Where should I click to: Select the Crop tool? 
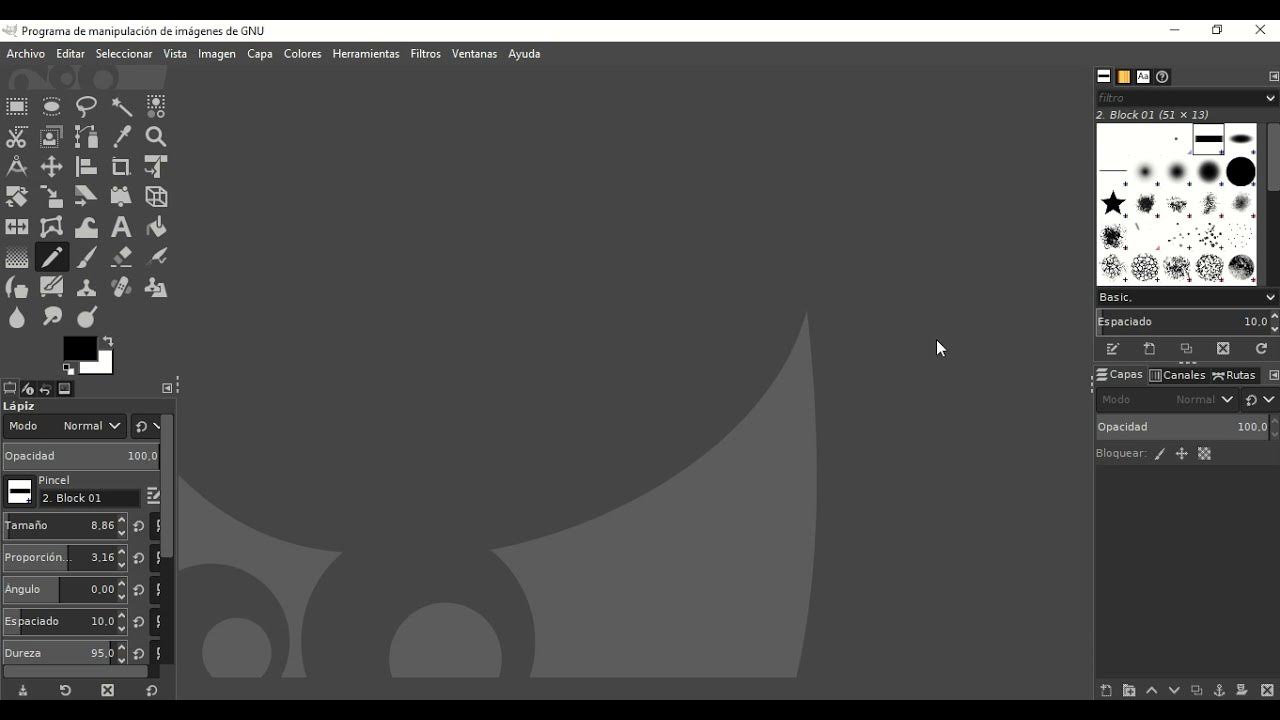coord(121,167)
